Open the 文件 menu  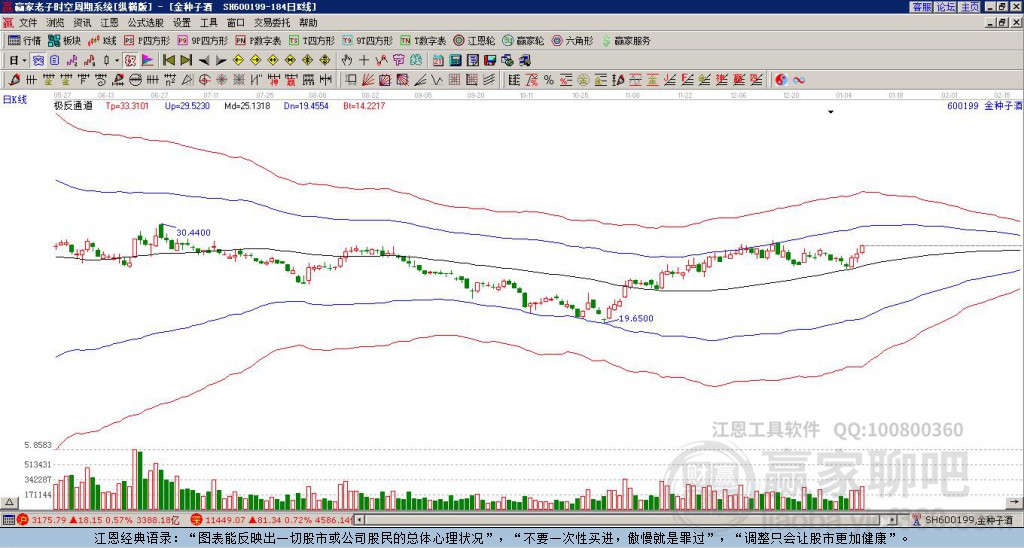pyautogui.click(x=28, y=23)
